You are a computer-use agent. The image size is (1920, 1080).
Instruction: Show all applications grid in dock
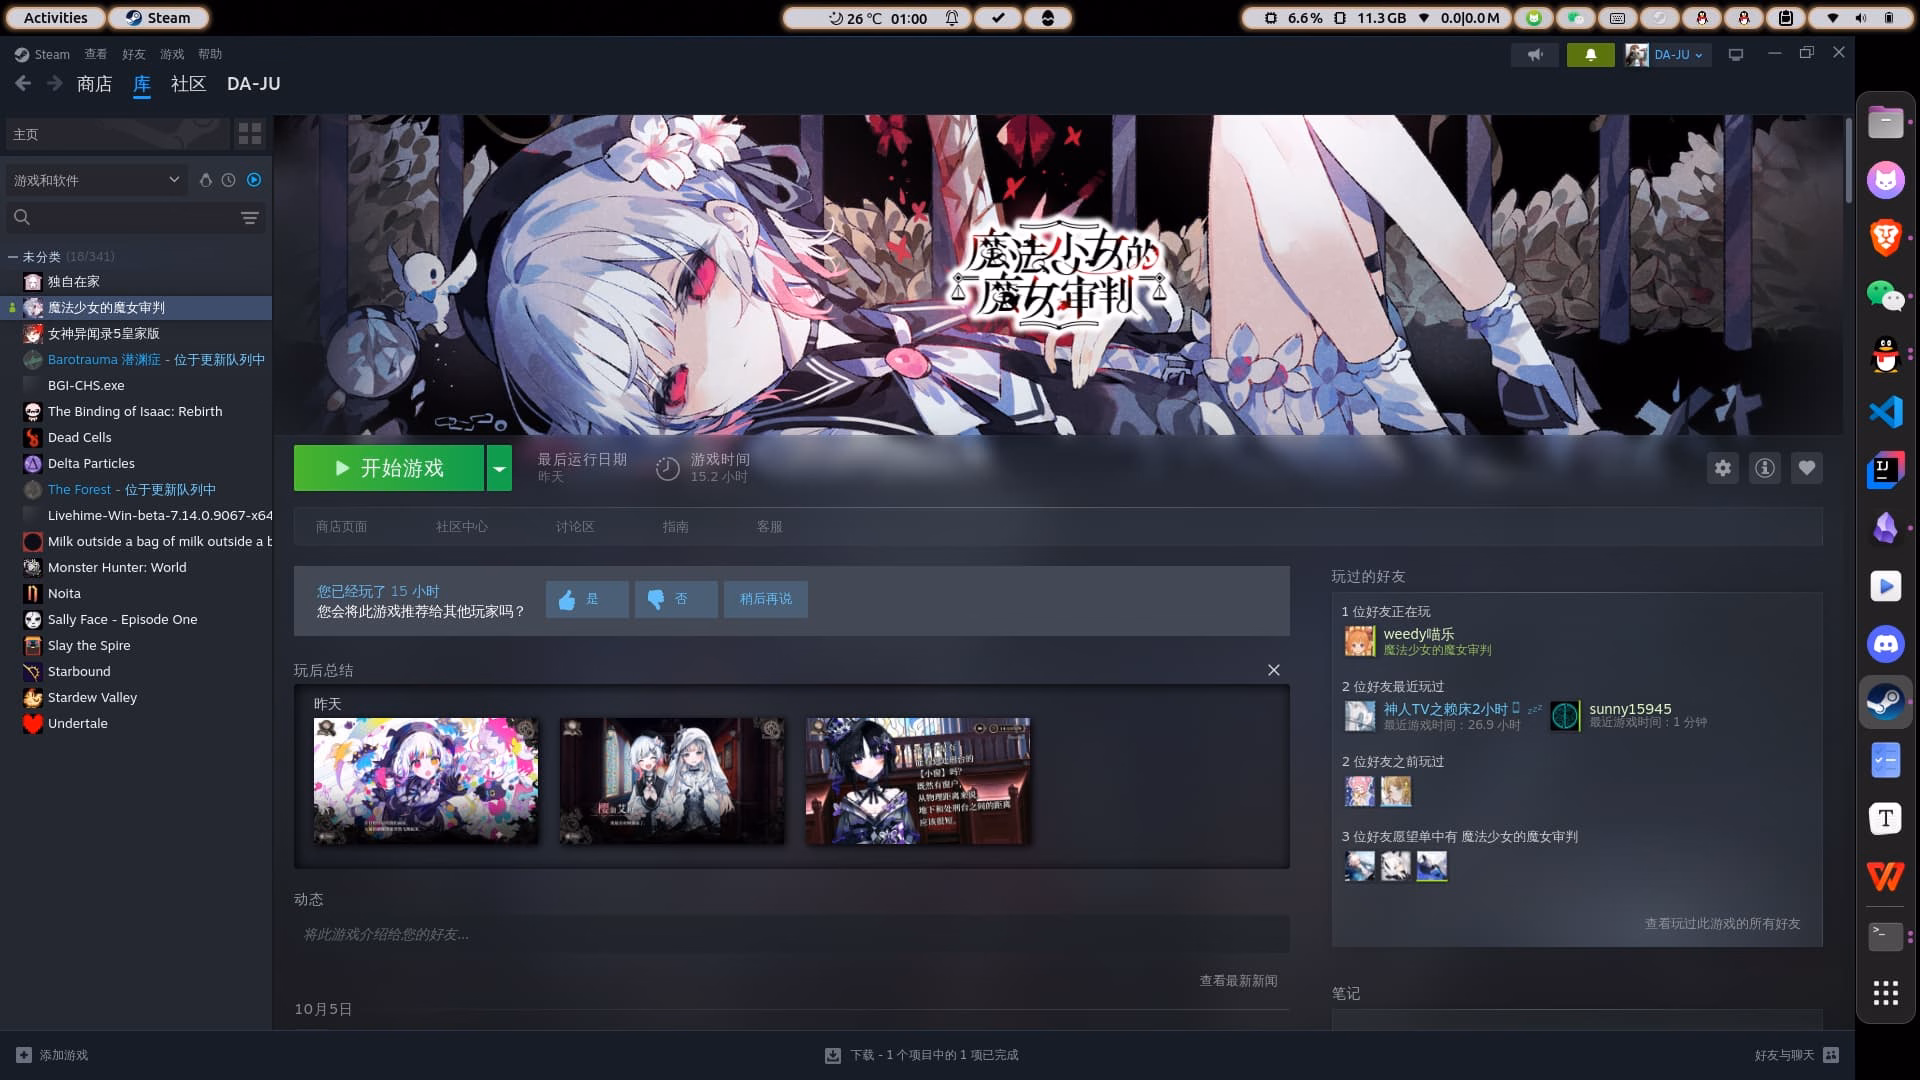point(1885,993)
